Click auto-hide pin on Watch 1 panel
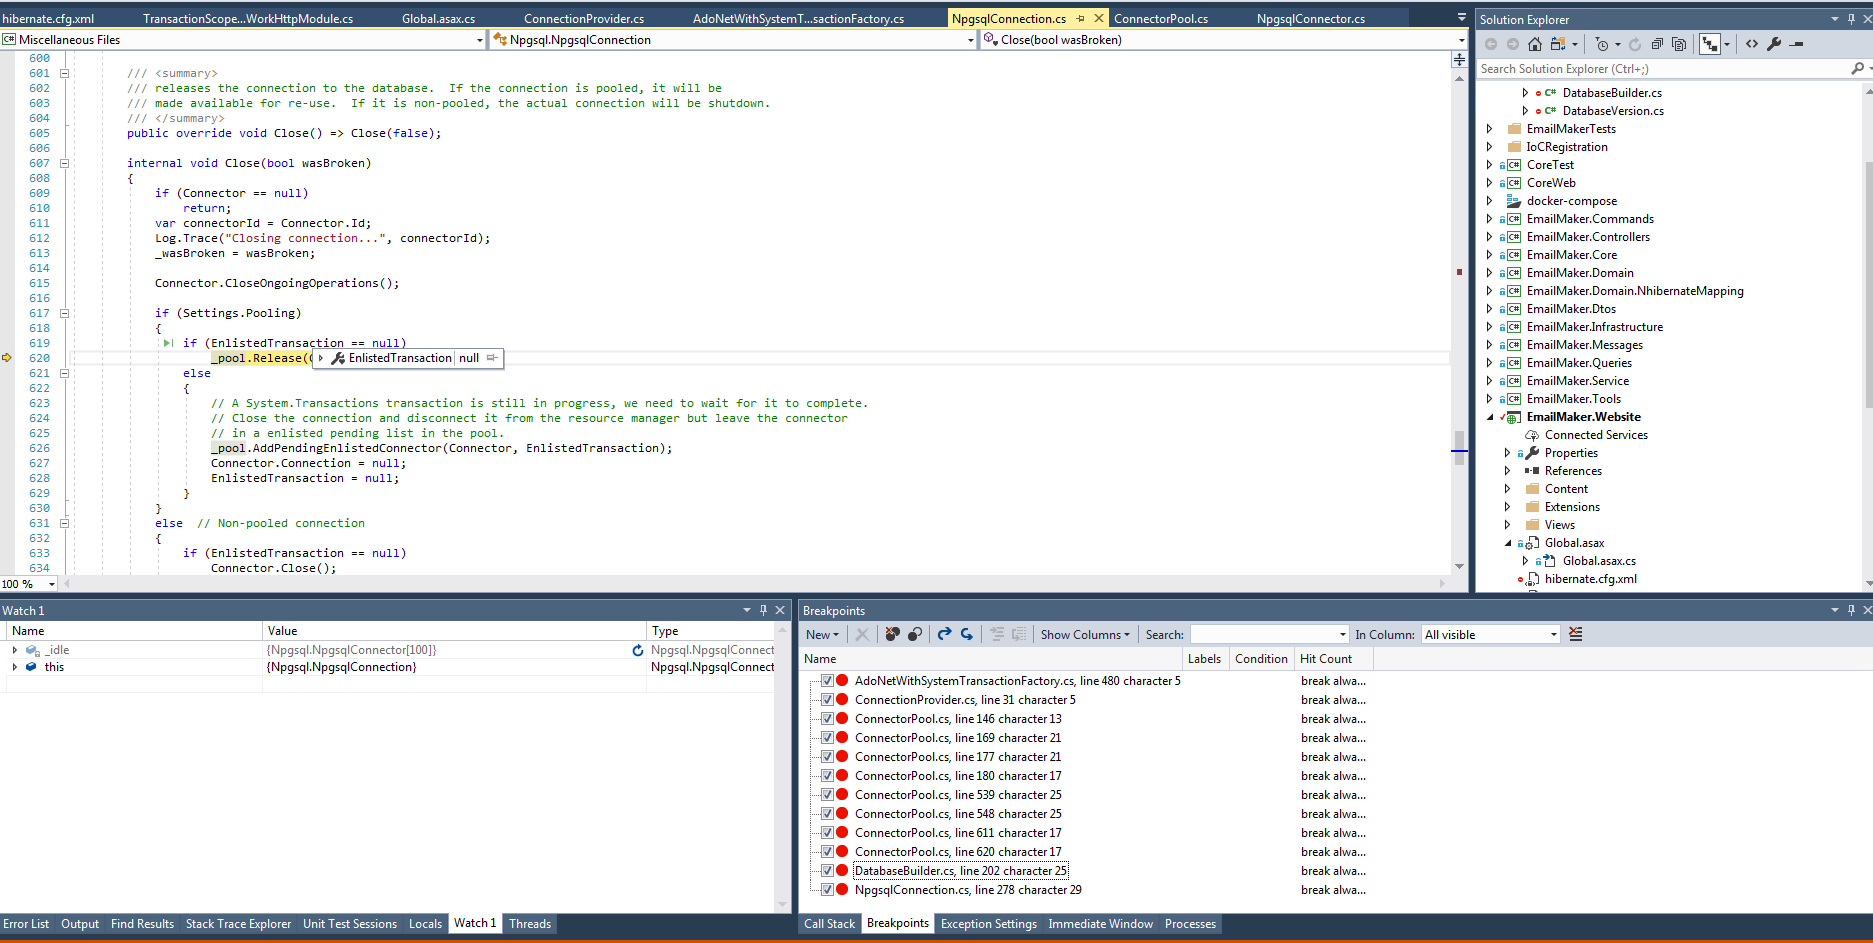Image resolution: width=1873 pixels, height=943 pixels. [763, 610]
